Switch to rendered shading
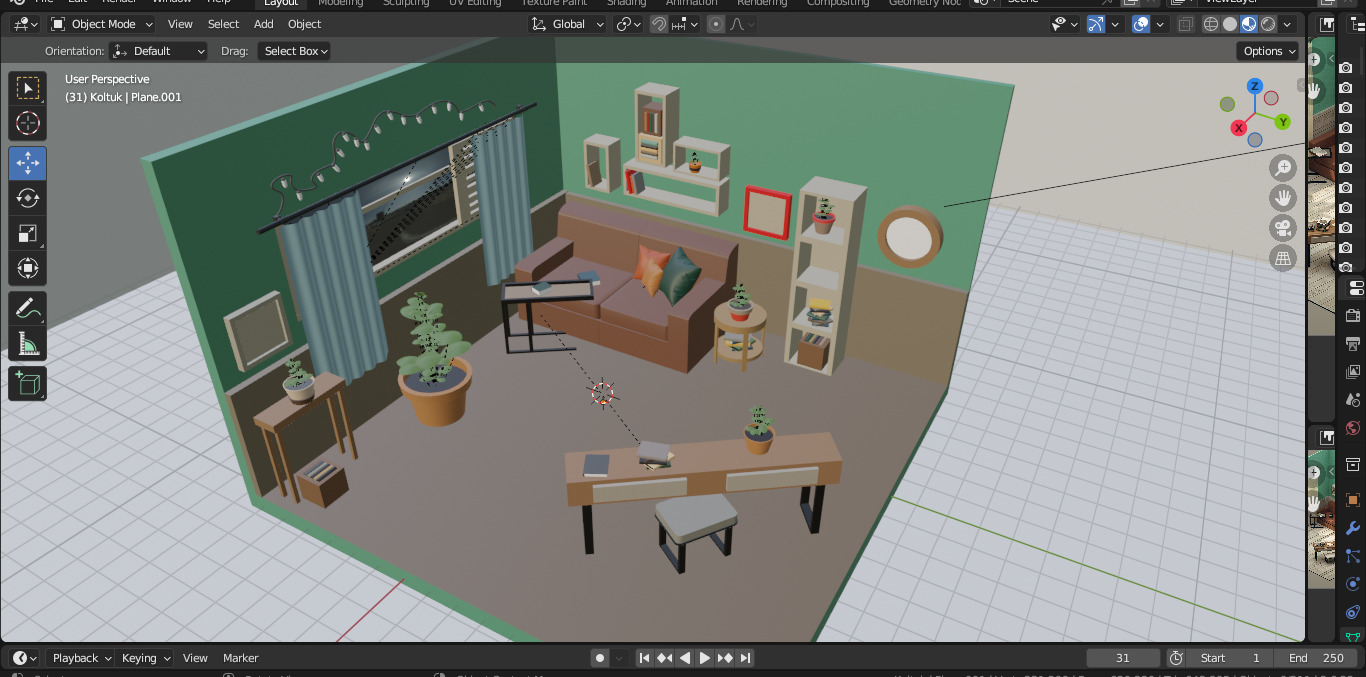The image size is (1366, 677). click(1268, 24)
